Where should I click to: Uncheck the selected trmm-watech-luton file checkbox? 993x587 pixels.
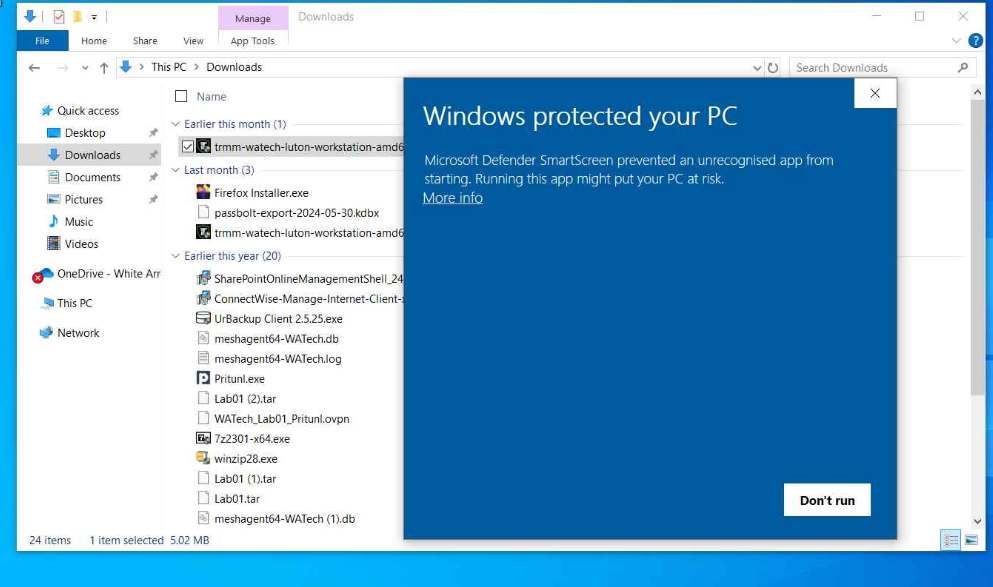pyautogui.click(x=187, y=147)
